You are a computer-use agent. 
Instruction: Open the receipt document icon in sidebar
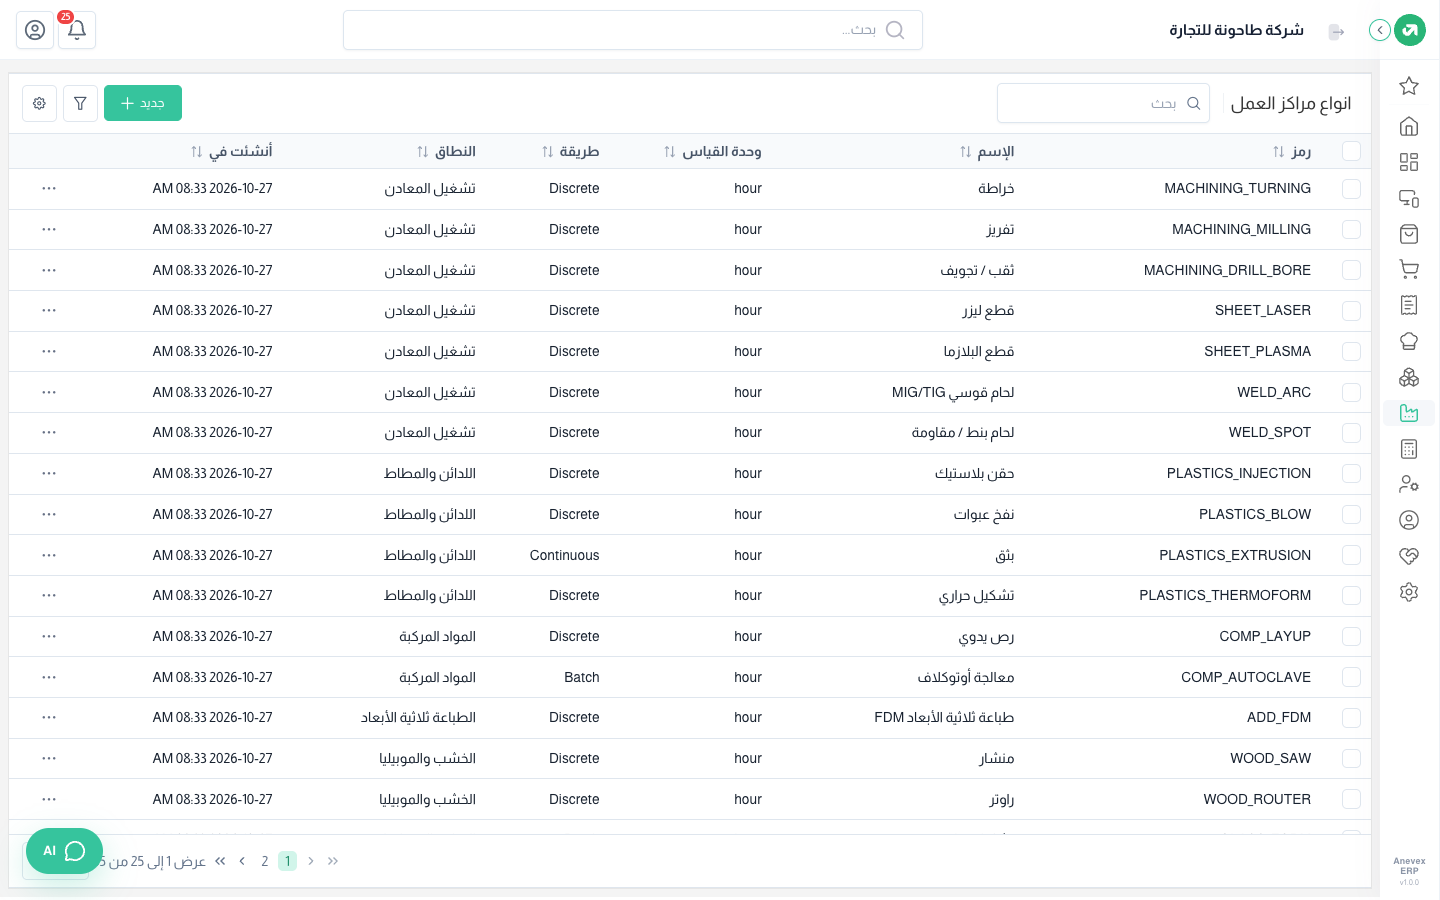(x=1409, y=305)
